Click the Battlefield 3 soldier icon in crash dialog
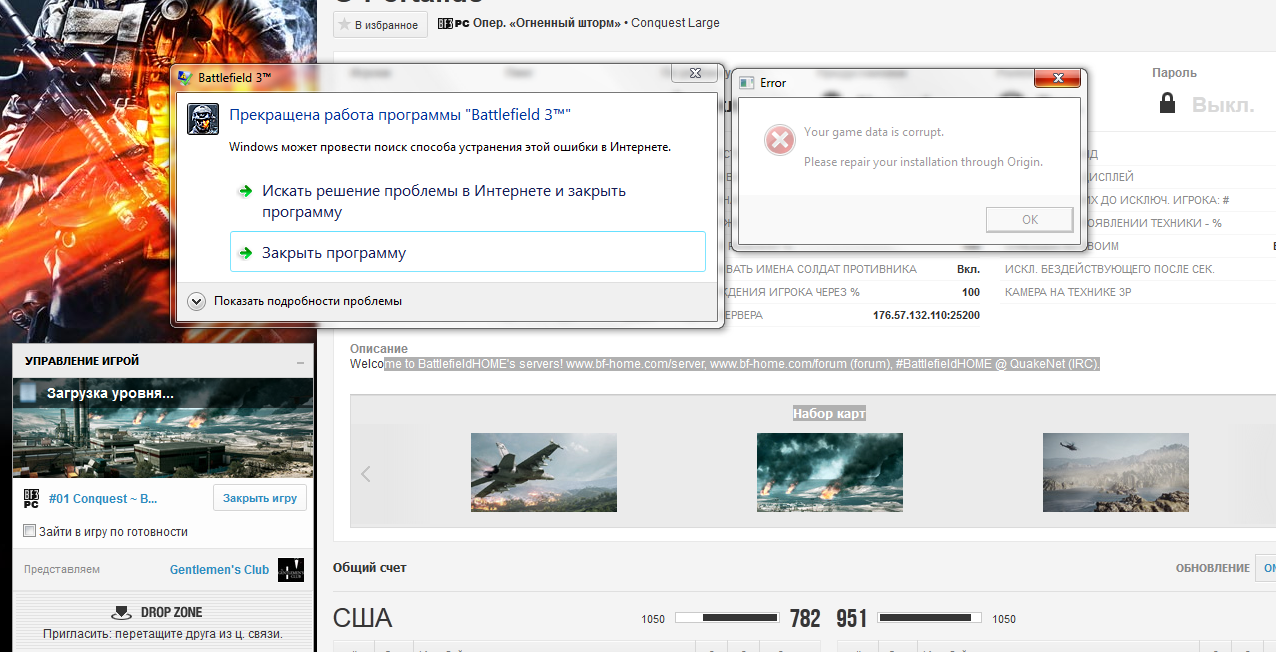Image resolution: width=1276 pixels, height=653 pixels. (x=203, y=119)
